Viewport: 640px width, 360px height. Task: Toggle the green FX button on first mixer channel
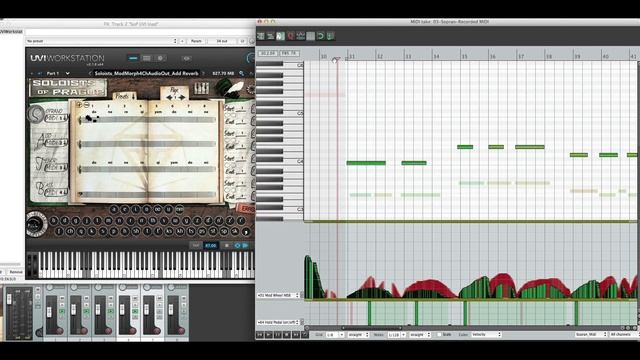point(62,311)
